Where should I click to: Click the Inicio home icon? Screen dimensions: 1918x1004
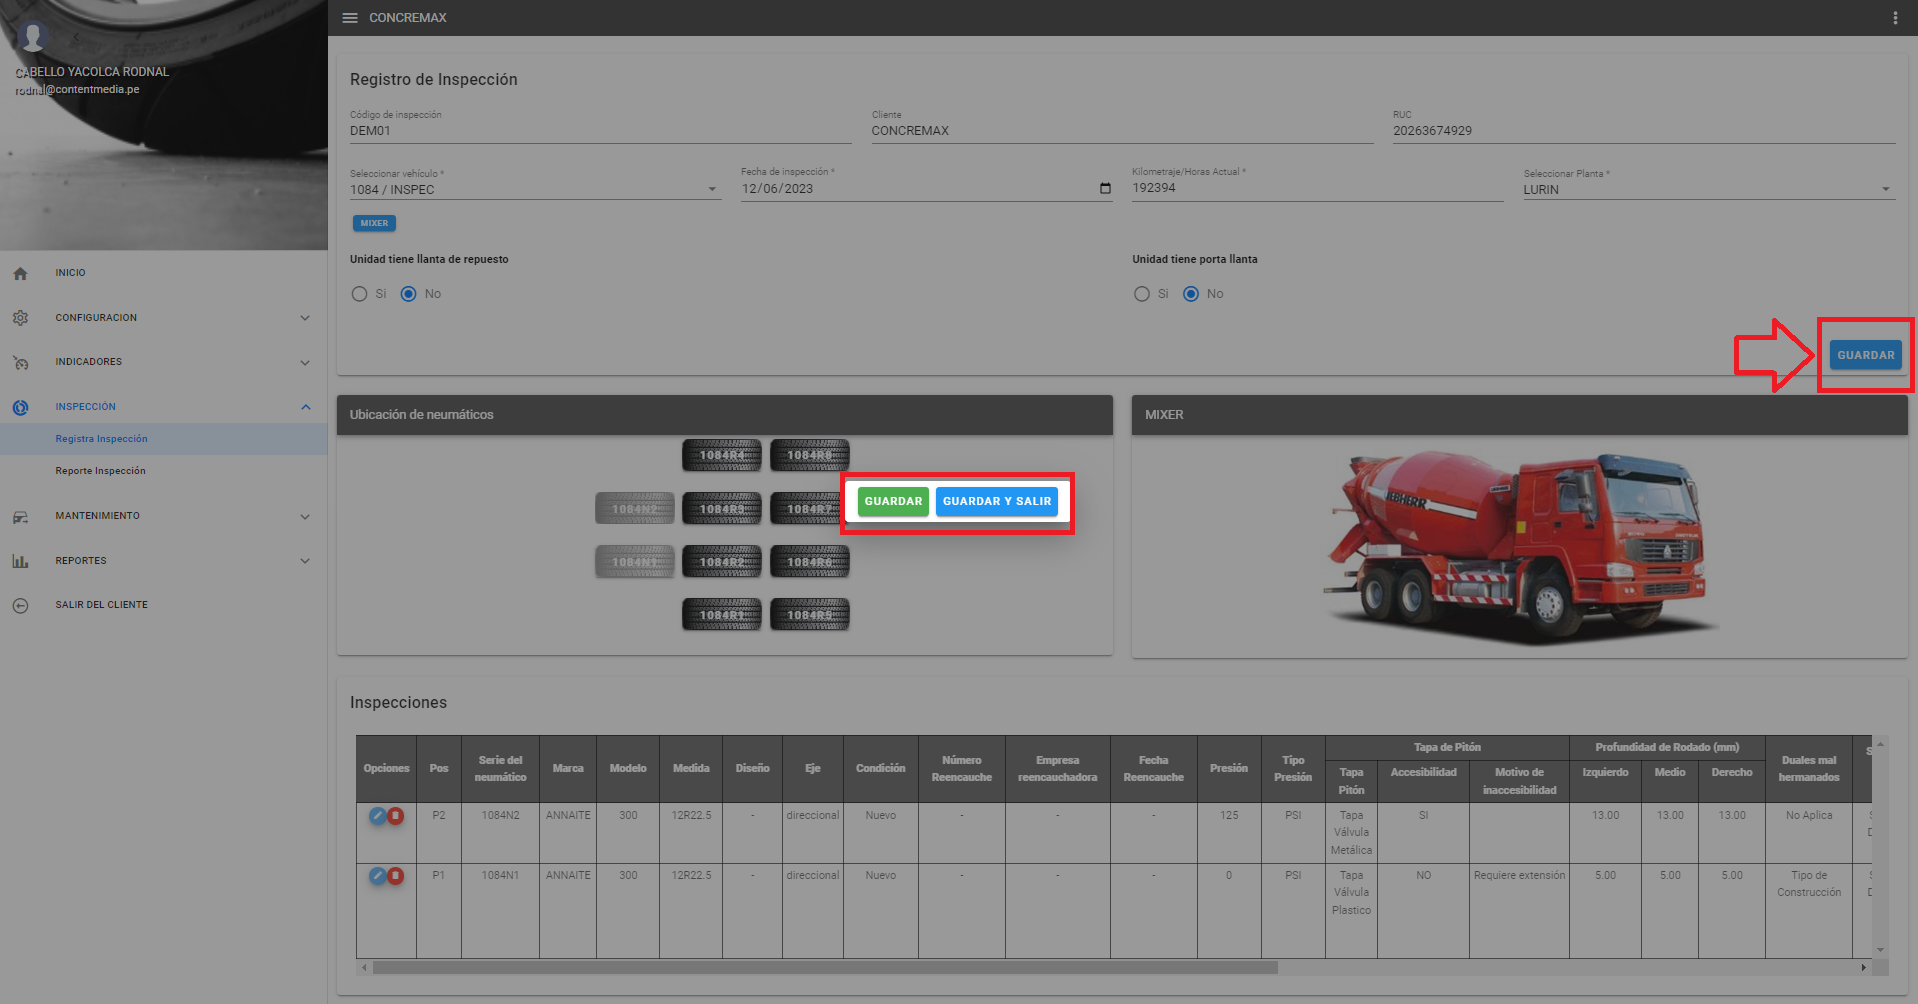[20, 273]
